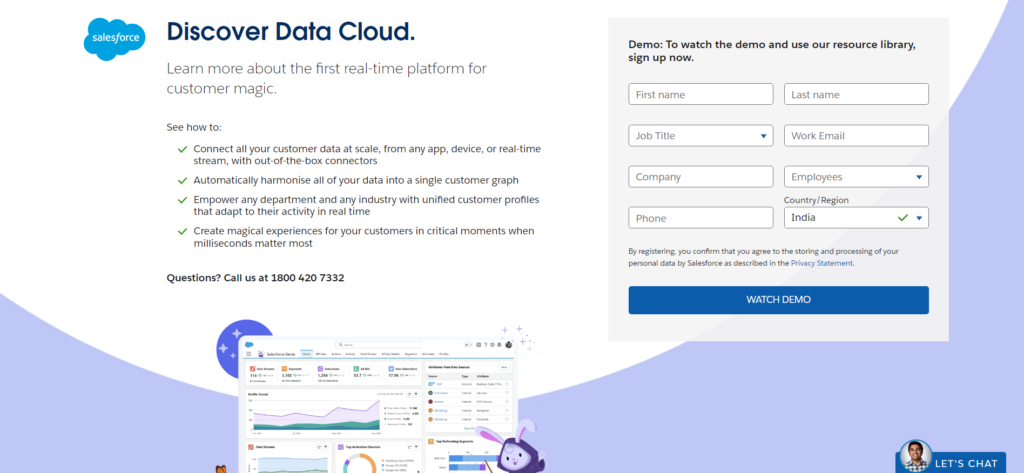
Task: Open the Job Title dropdown
Action: click(x=700, y=136)
